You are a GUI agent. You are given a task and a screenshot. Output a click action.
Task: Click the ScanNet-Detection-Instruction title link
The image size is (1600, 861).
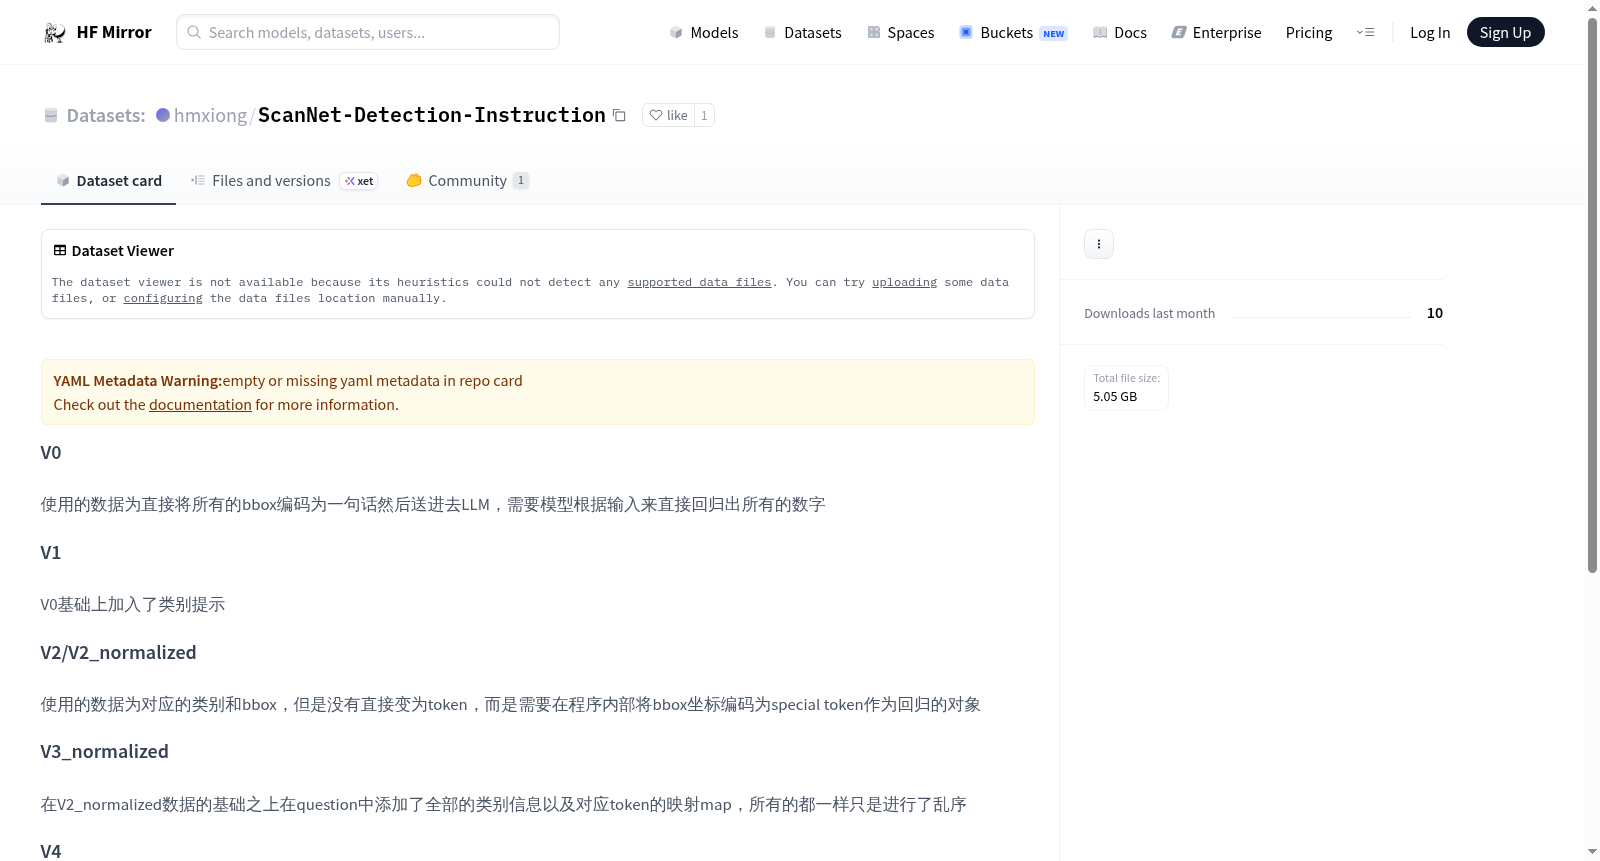[432, 115]
